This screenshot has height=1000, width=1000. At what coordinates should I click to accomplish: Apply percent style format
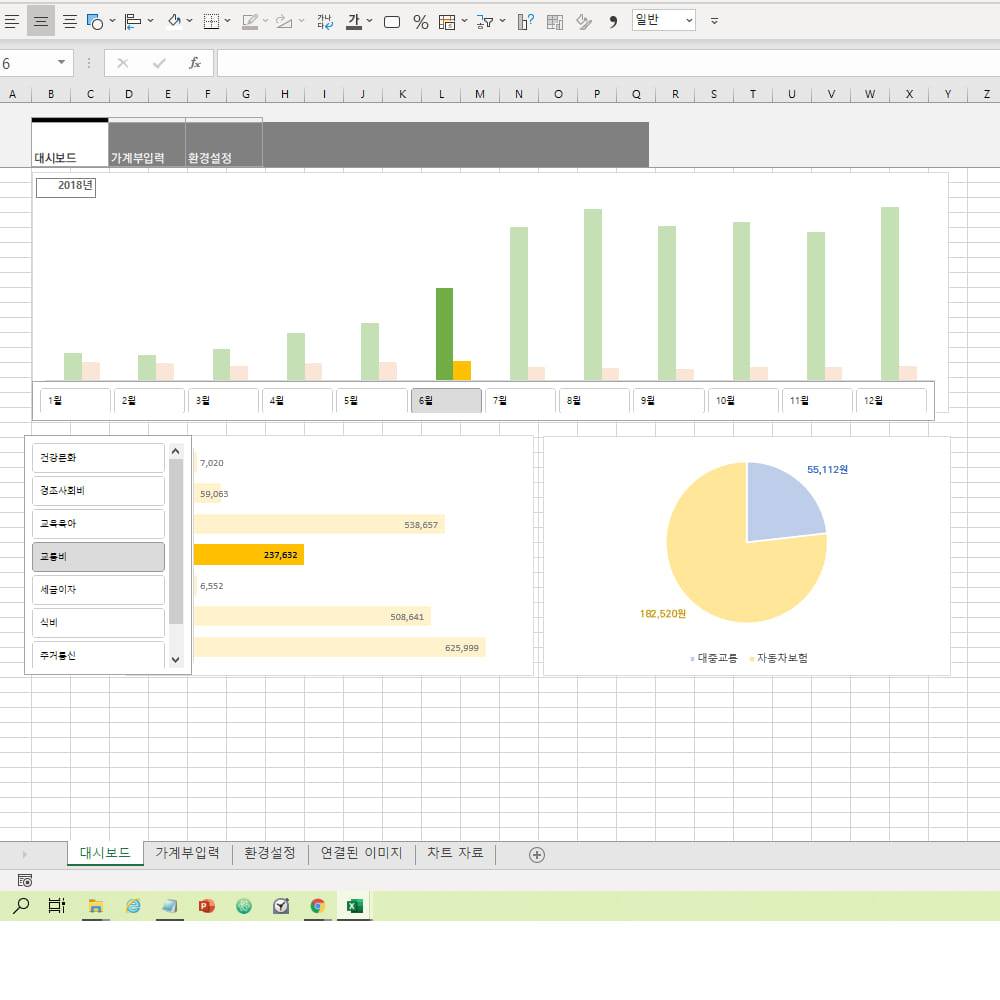click(x=421, y=22)
